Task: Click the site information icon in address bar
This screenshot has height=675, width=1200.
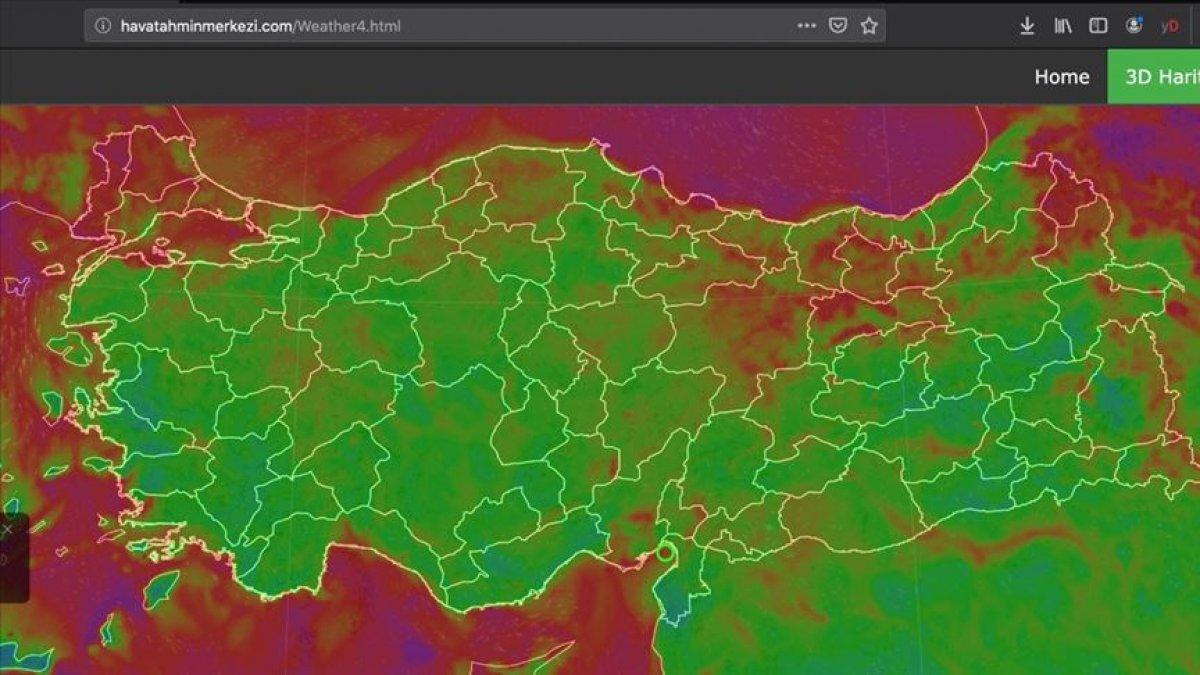Action: tap(103, 26)
